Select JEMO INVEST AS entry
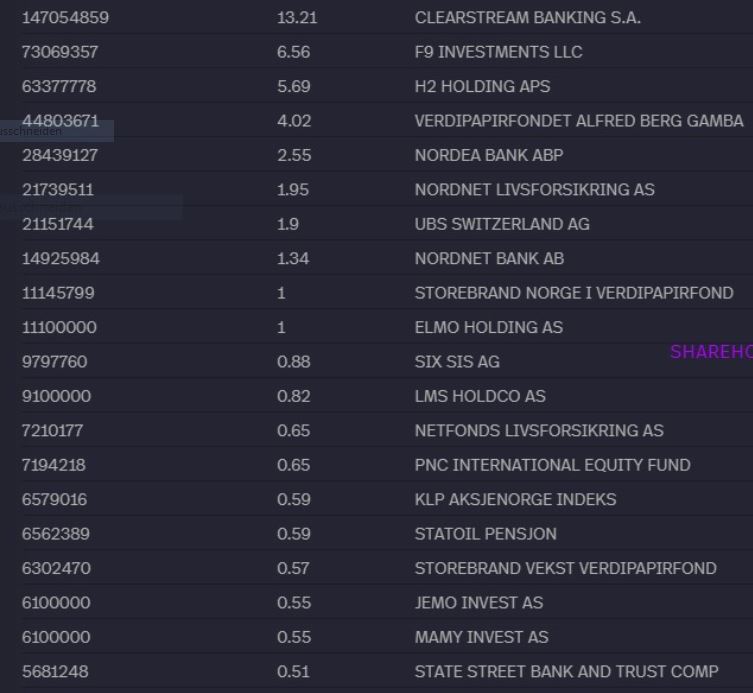Screen dimensions: 753x693 [x=479, y=603]
